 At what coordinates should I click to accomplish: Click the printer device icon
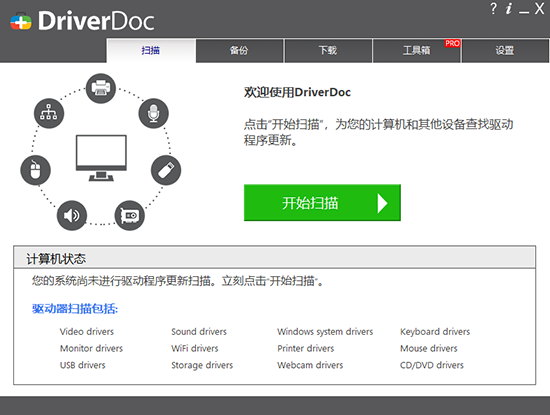point(101,88)
